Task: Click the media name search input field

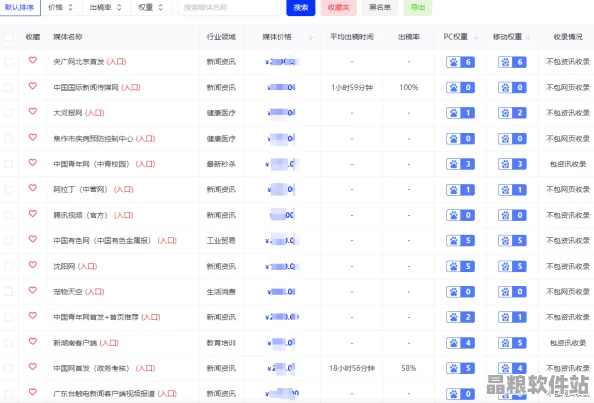Action: click(229, 7)
